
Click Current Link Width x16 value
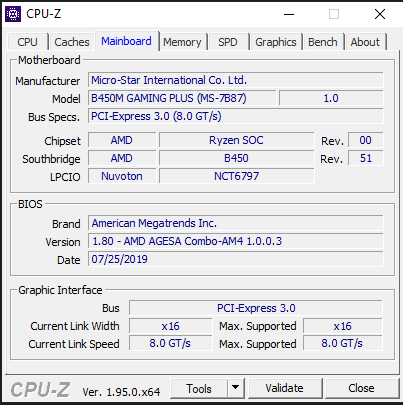point(171,326)
